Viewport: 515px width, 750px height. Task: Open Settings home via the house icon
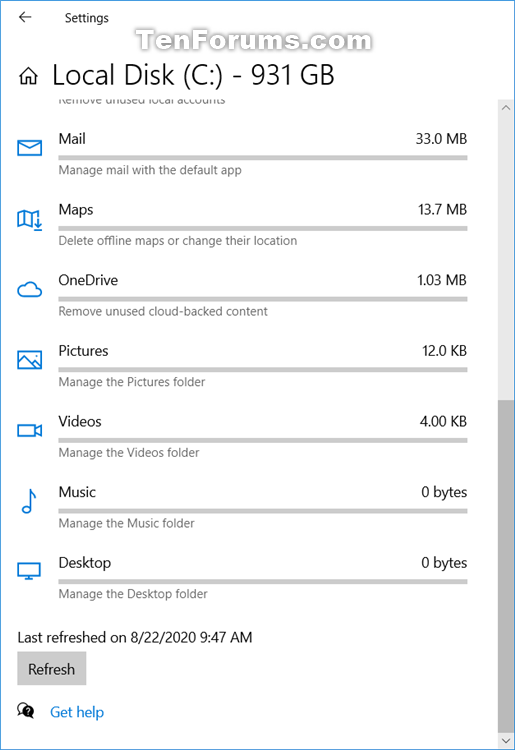[x=28, y=76]
